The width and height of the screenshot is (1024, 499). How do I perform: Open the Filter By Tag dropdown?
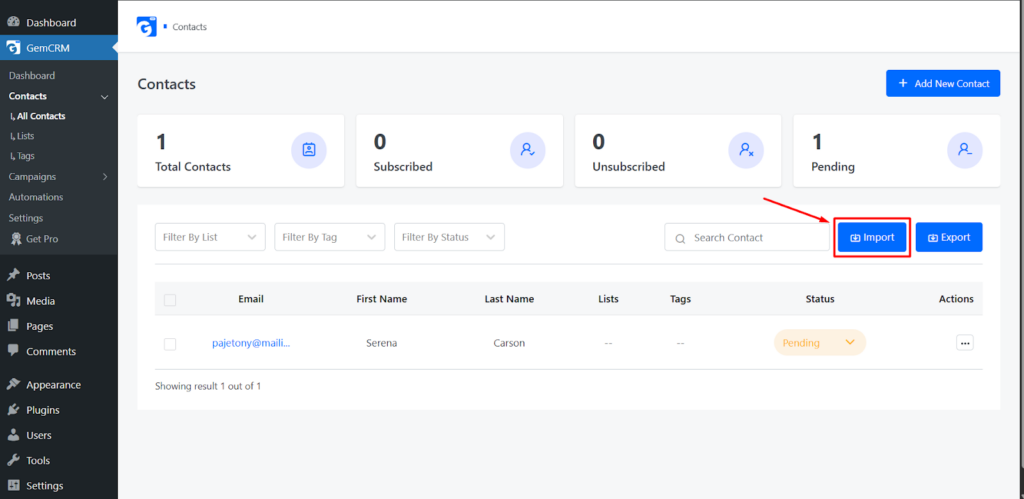click(330, 237)
